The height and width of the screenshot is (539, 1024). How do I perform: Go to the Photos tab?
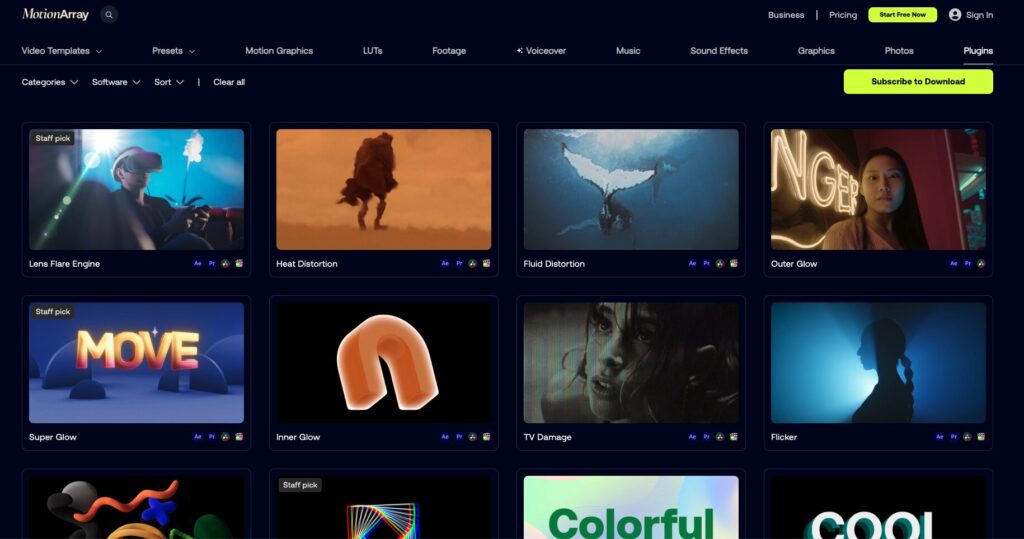[x=899, y=50]
